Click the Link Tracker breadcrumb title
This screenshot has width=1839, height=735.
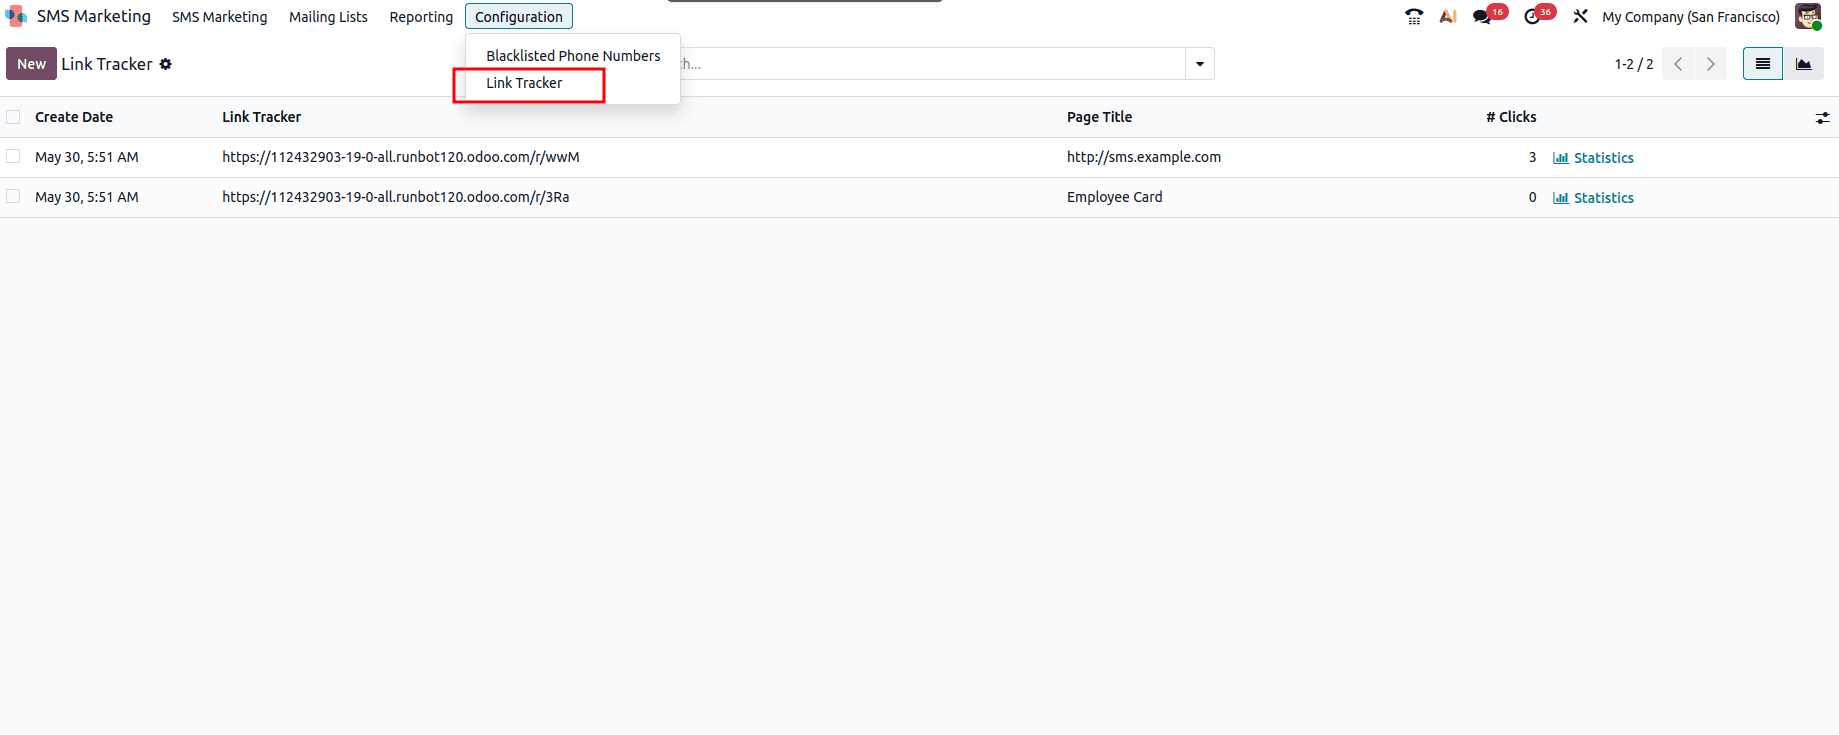click(x=107, y=64)
